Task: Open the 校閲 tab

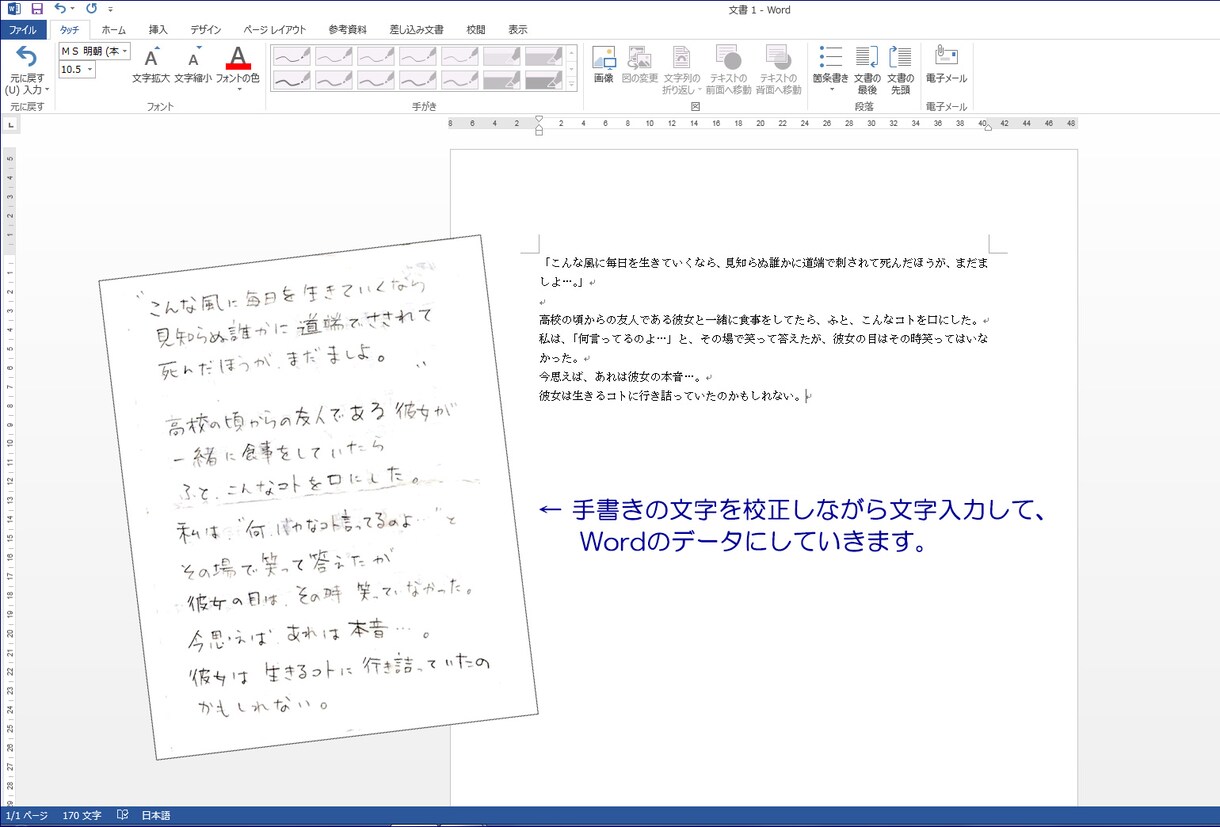Action: [476, 30]
